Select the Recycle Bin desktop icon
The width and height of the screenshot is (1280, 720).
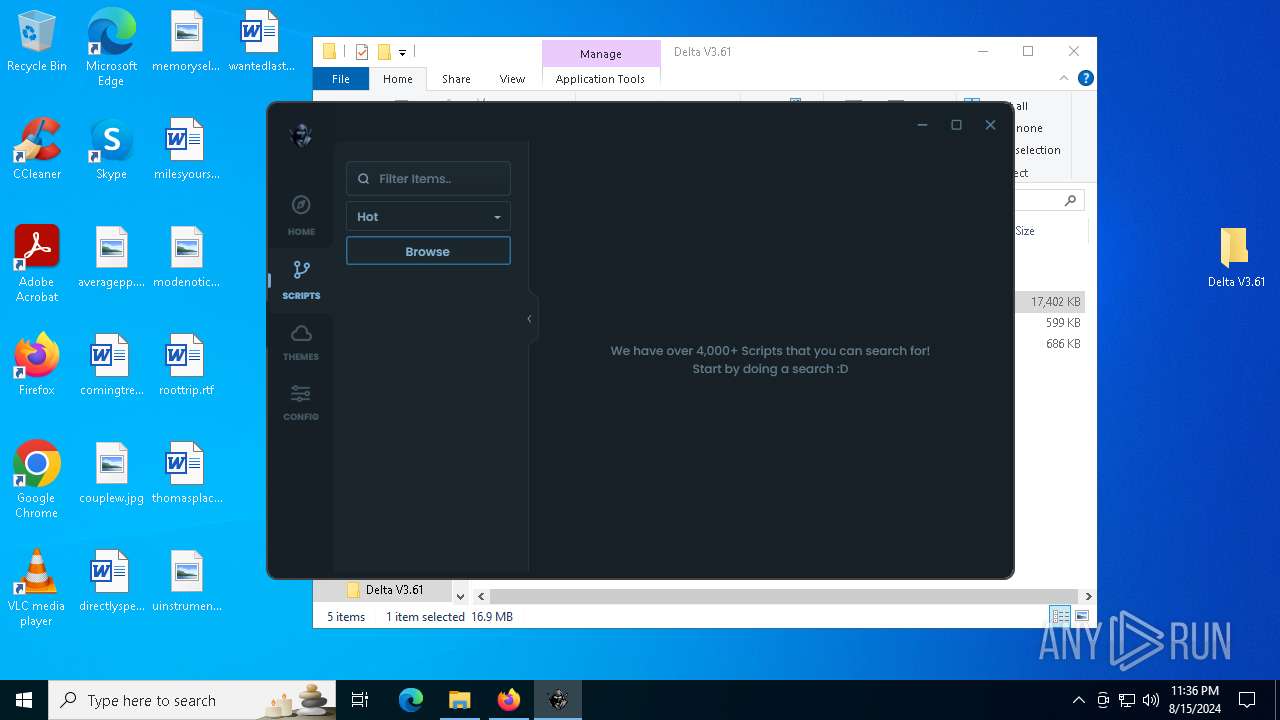(x=37, y=42)
